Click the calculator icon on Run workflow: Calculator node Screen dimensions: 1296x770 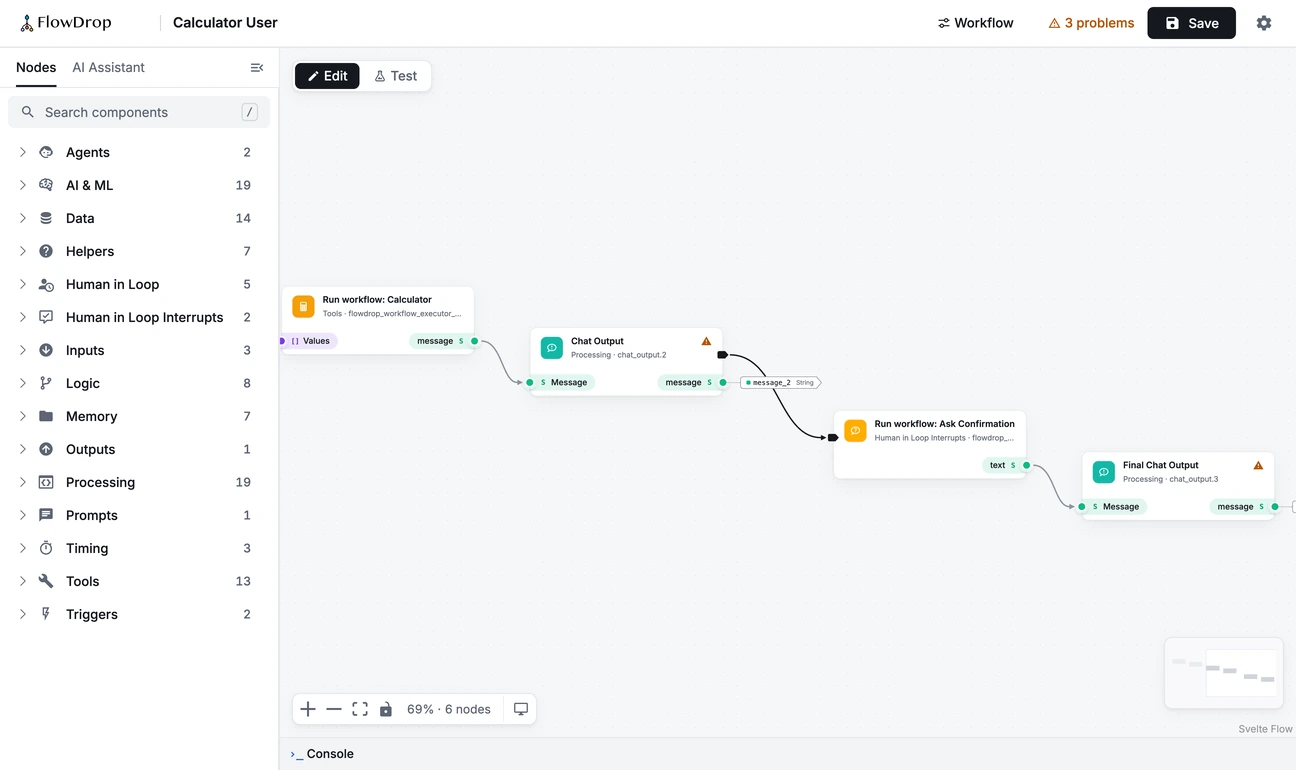pos(303,306)
